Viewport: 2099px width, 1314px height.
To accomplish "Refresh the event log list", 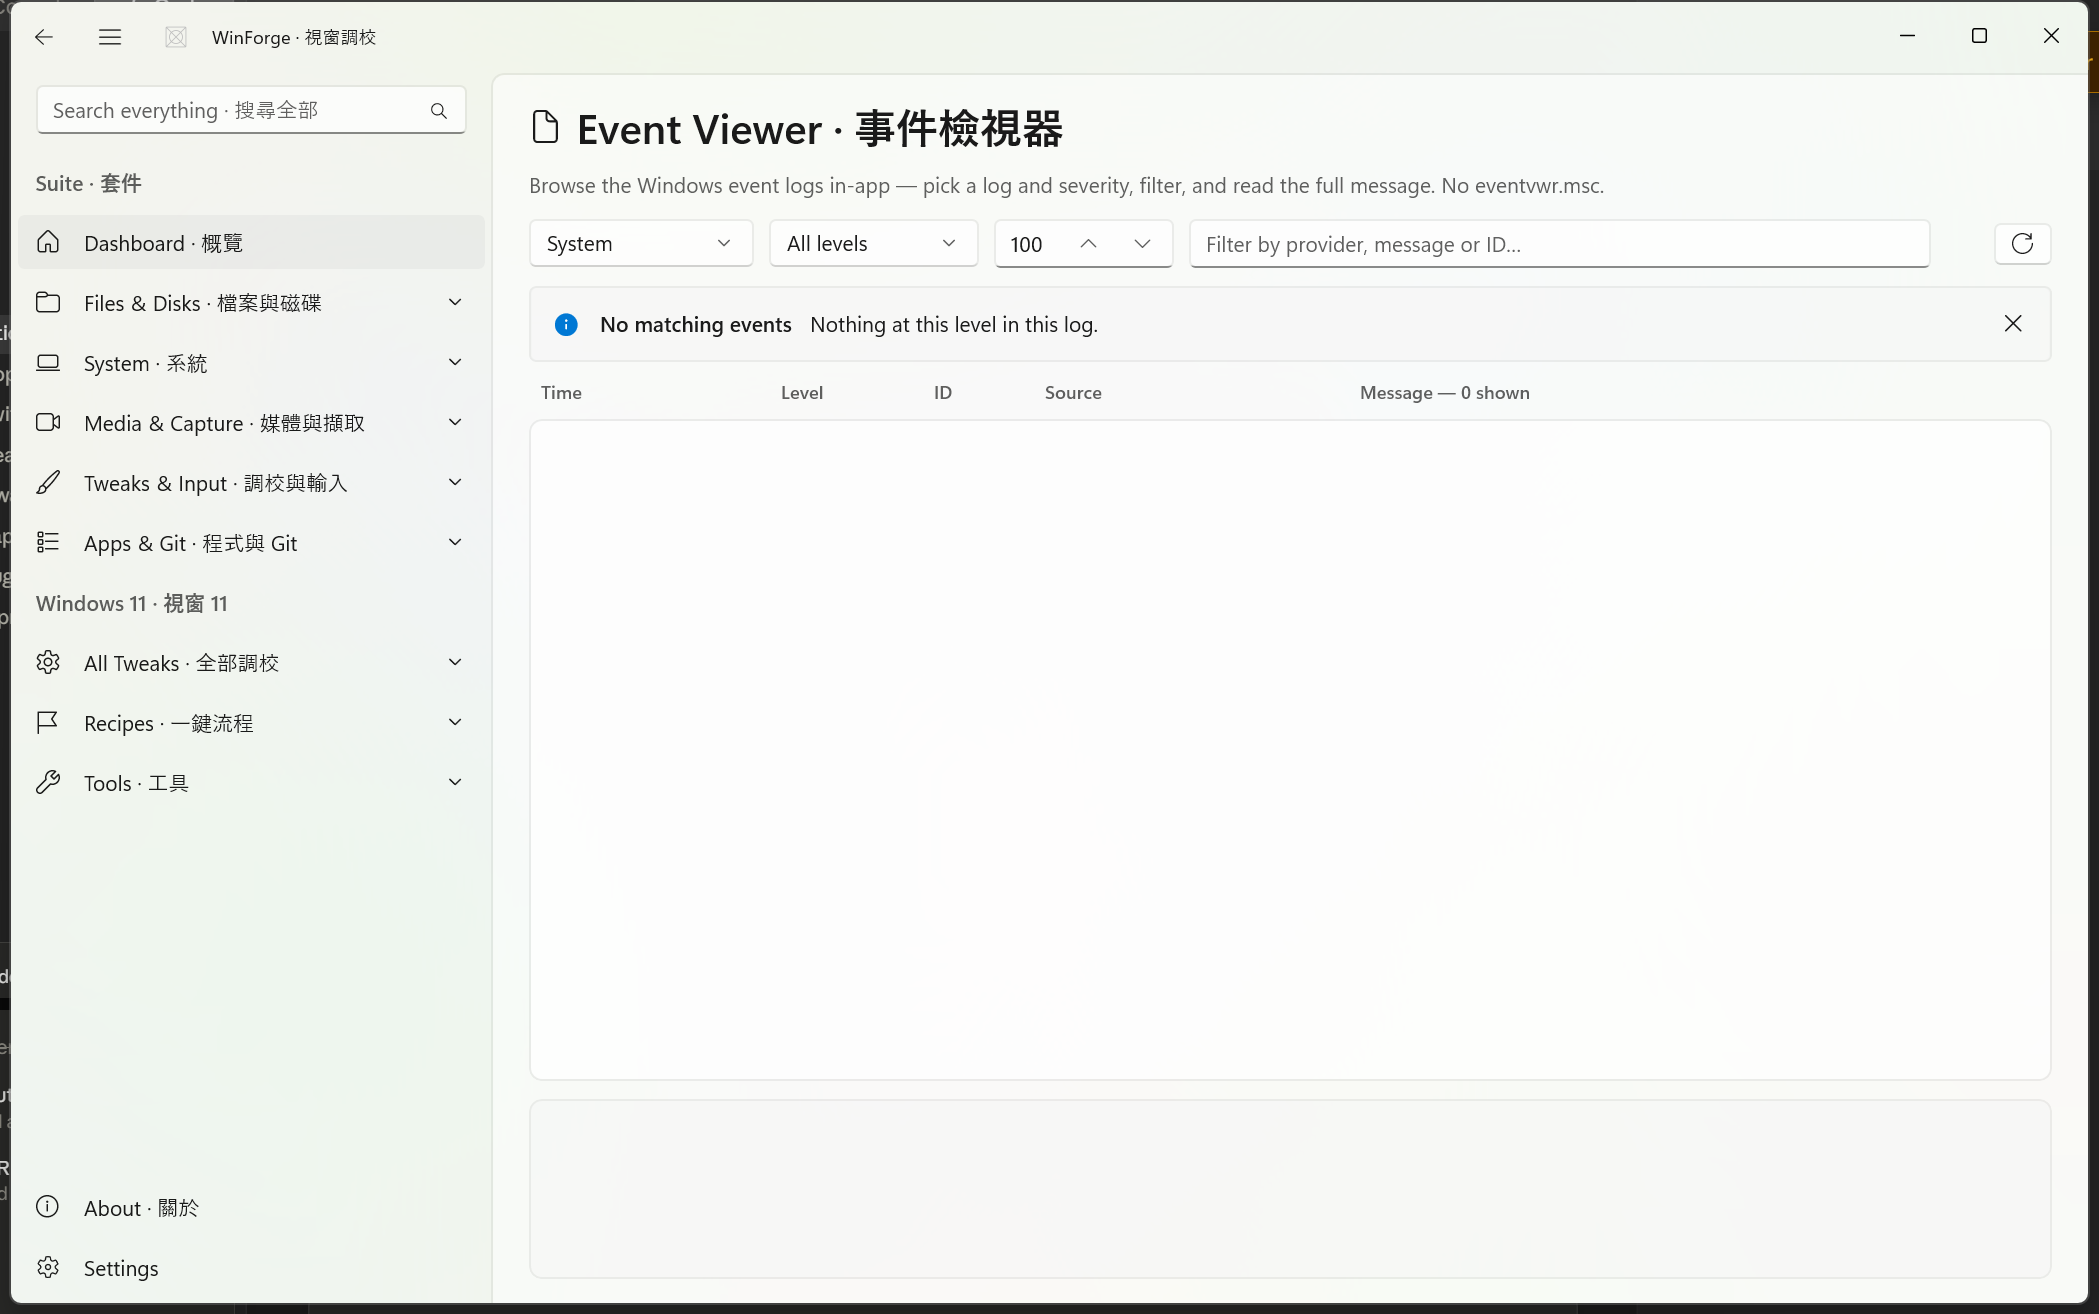I will click(x=2022, y=244).
